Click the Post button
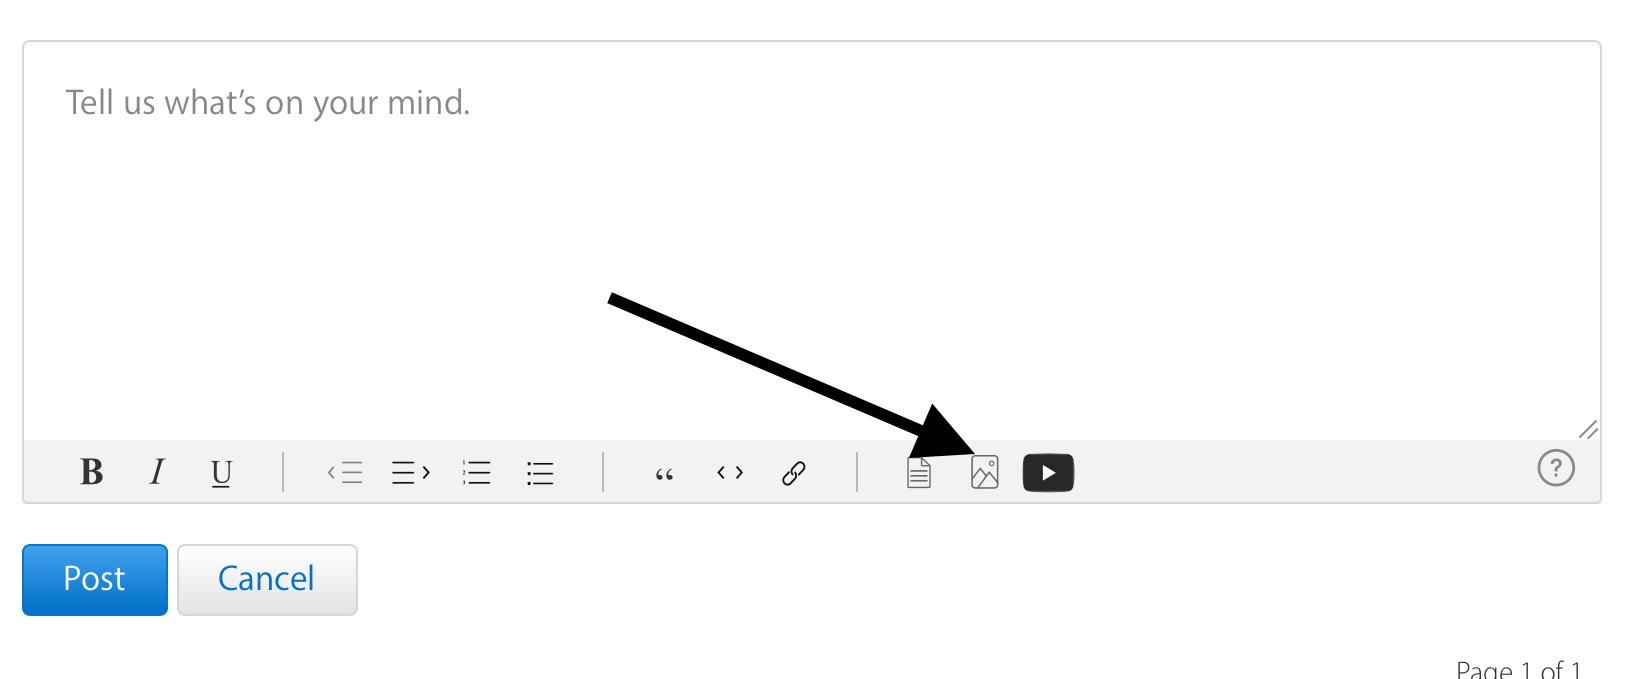 point(95,579)
